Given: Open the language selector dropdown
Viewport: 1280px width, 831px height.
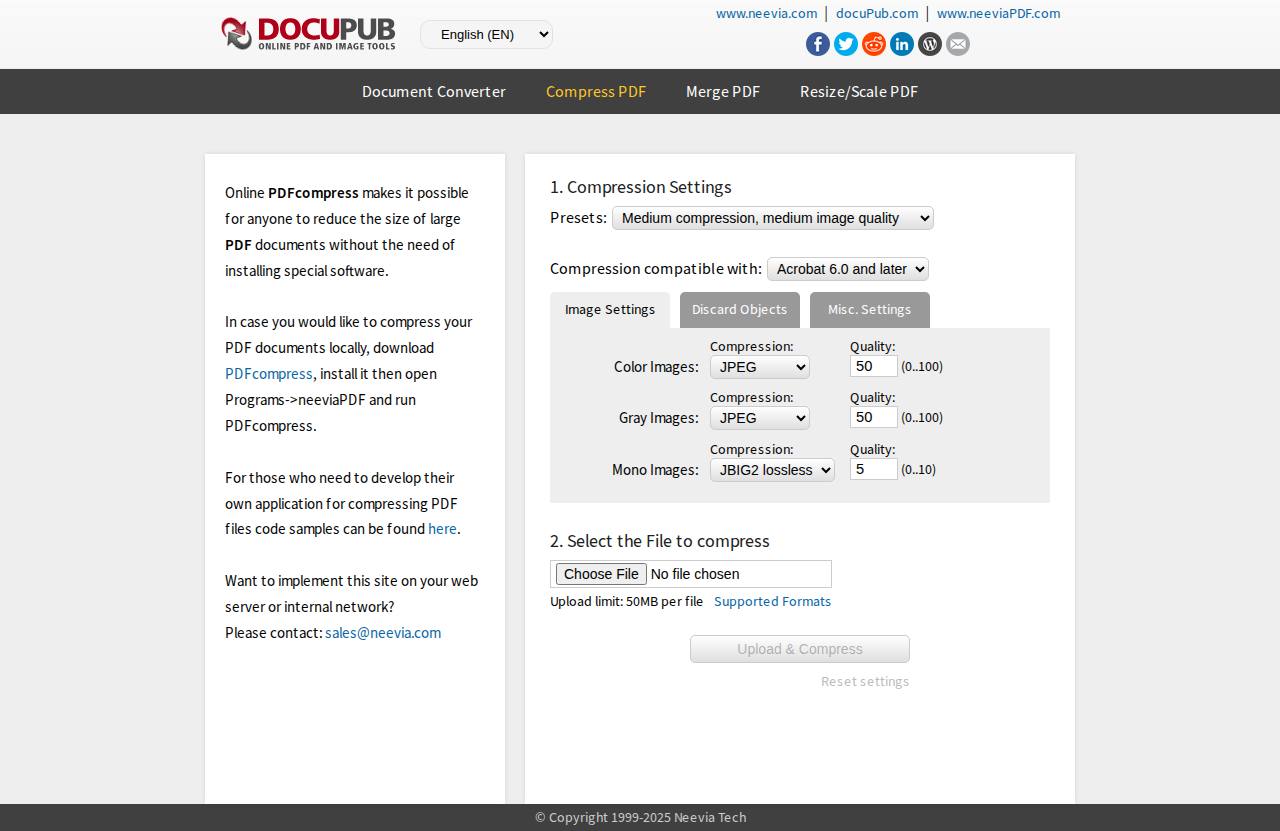Looking at the screenshot, I should [486, 35].
